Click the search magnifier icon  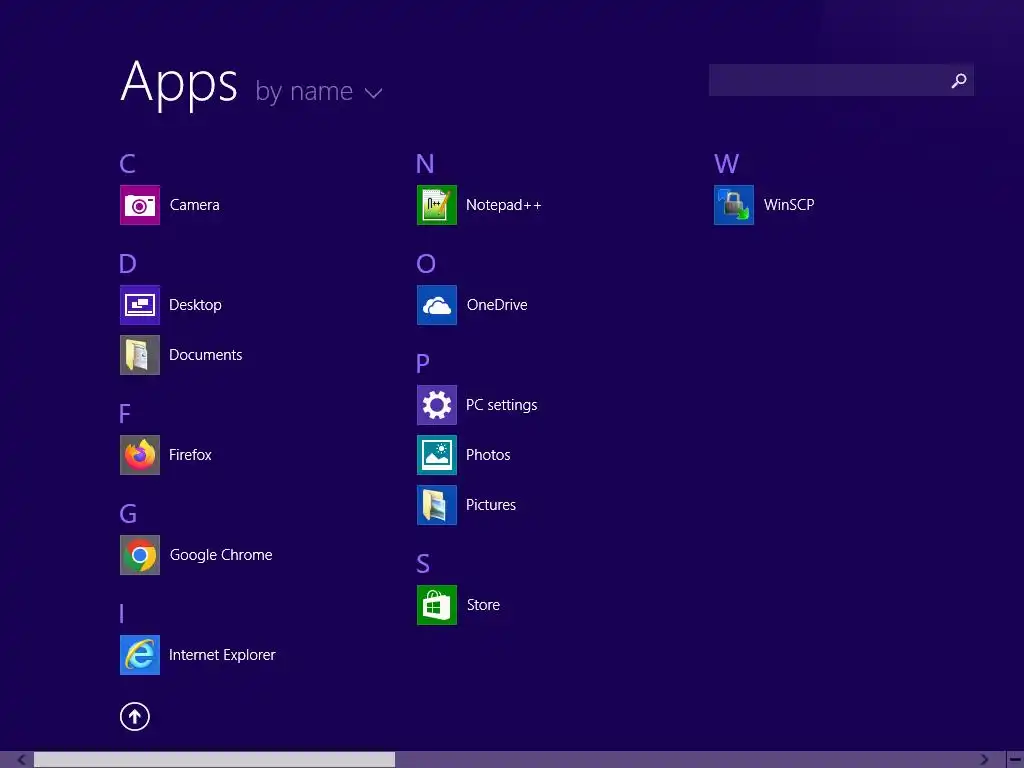pyautogui.click(x=959, y=80)
